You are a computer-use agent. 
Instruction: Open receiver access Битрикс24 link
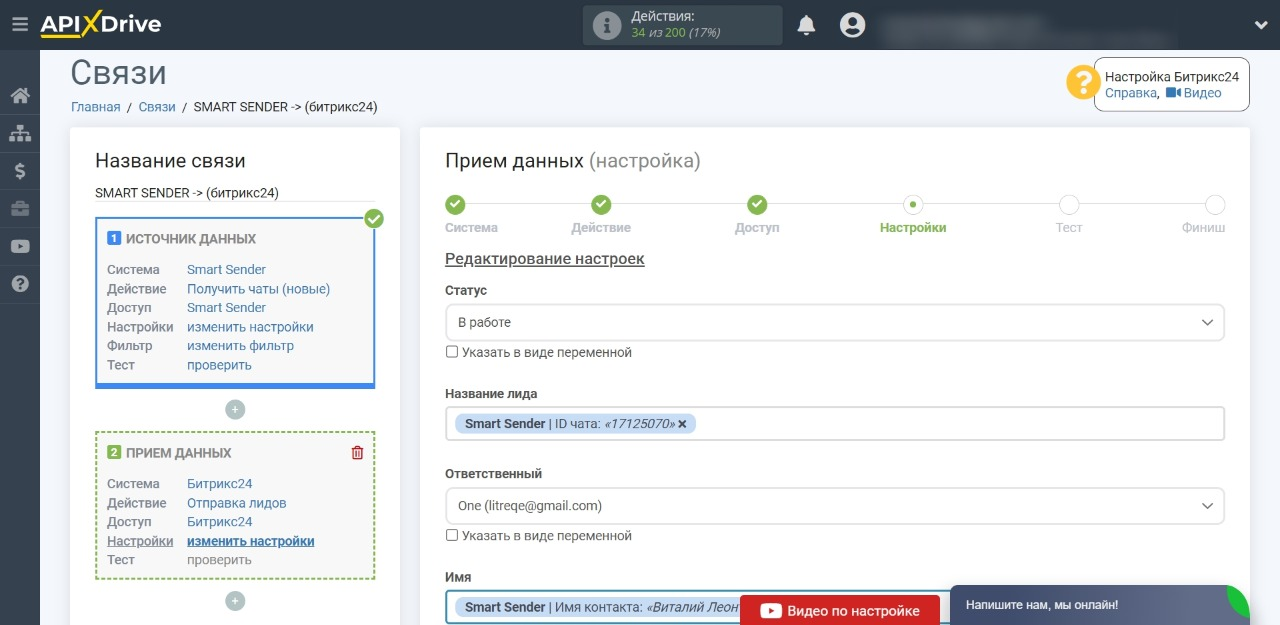219,522
